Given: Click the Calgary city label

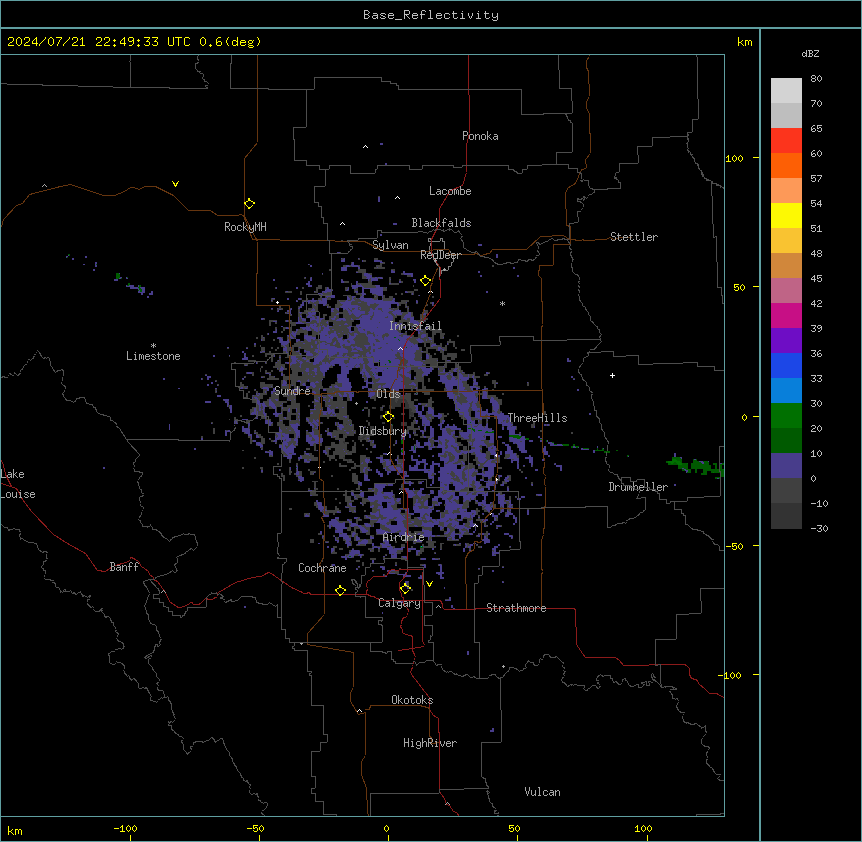Looking at the screenshot, I should 400,603.
